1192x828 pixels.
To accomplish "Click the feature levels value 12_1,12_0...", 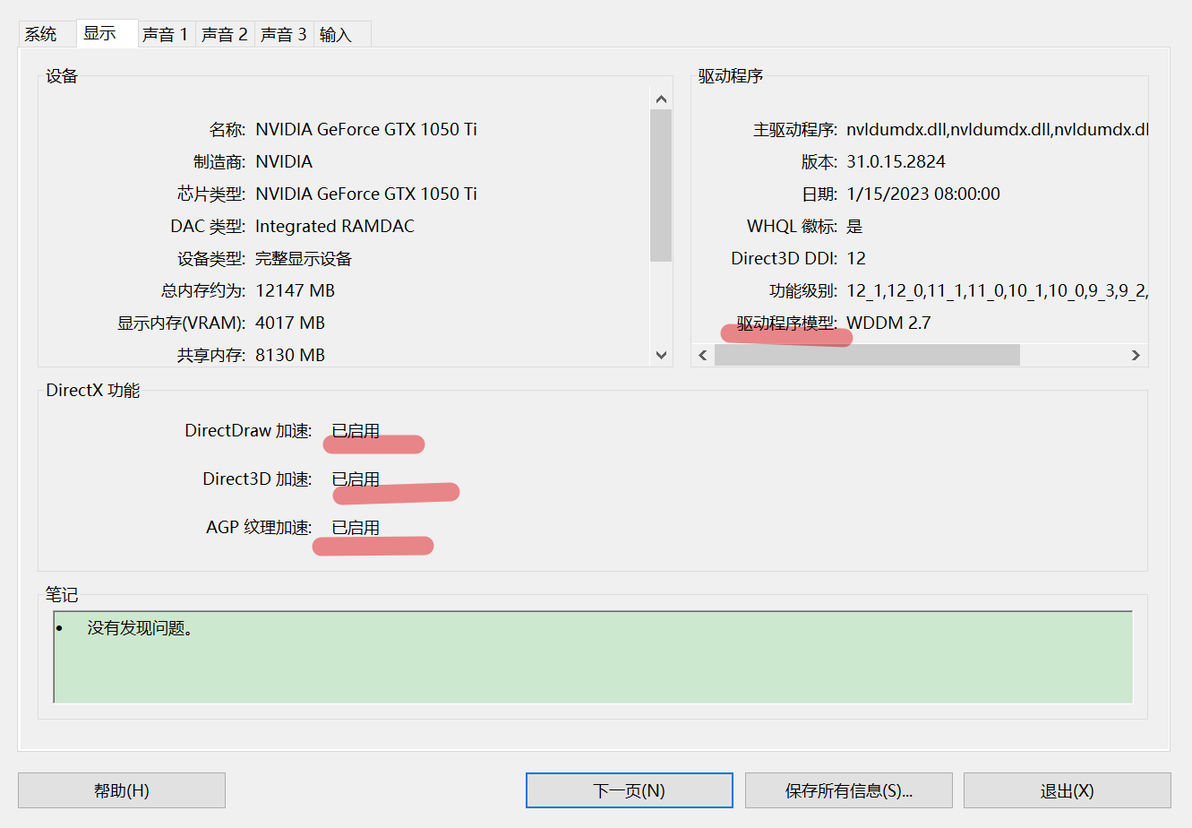I will tap(997, 291).
